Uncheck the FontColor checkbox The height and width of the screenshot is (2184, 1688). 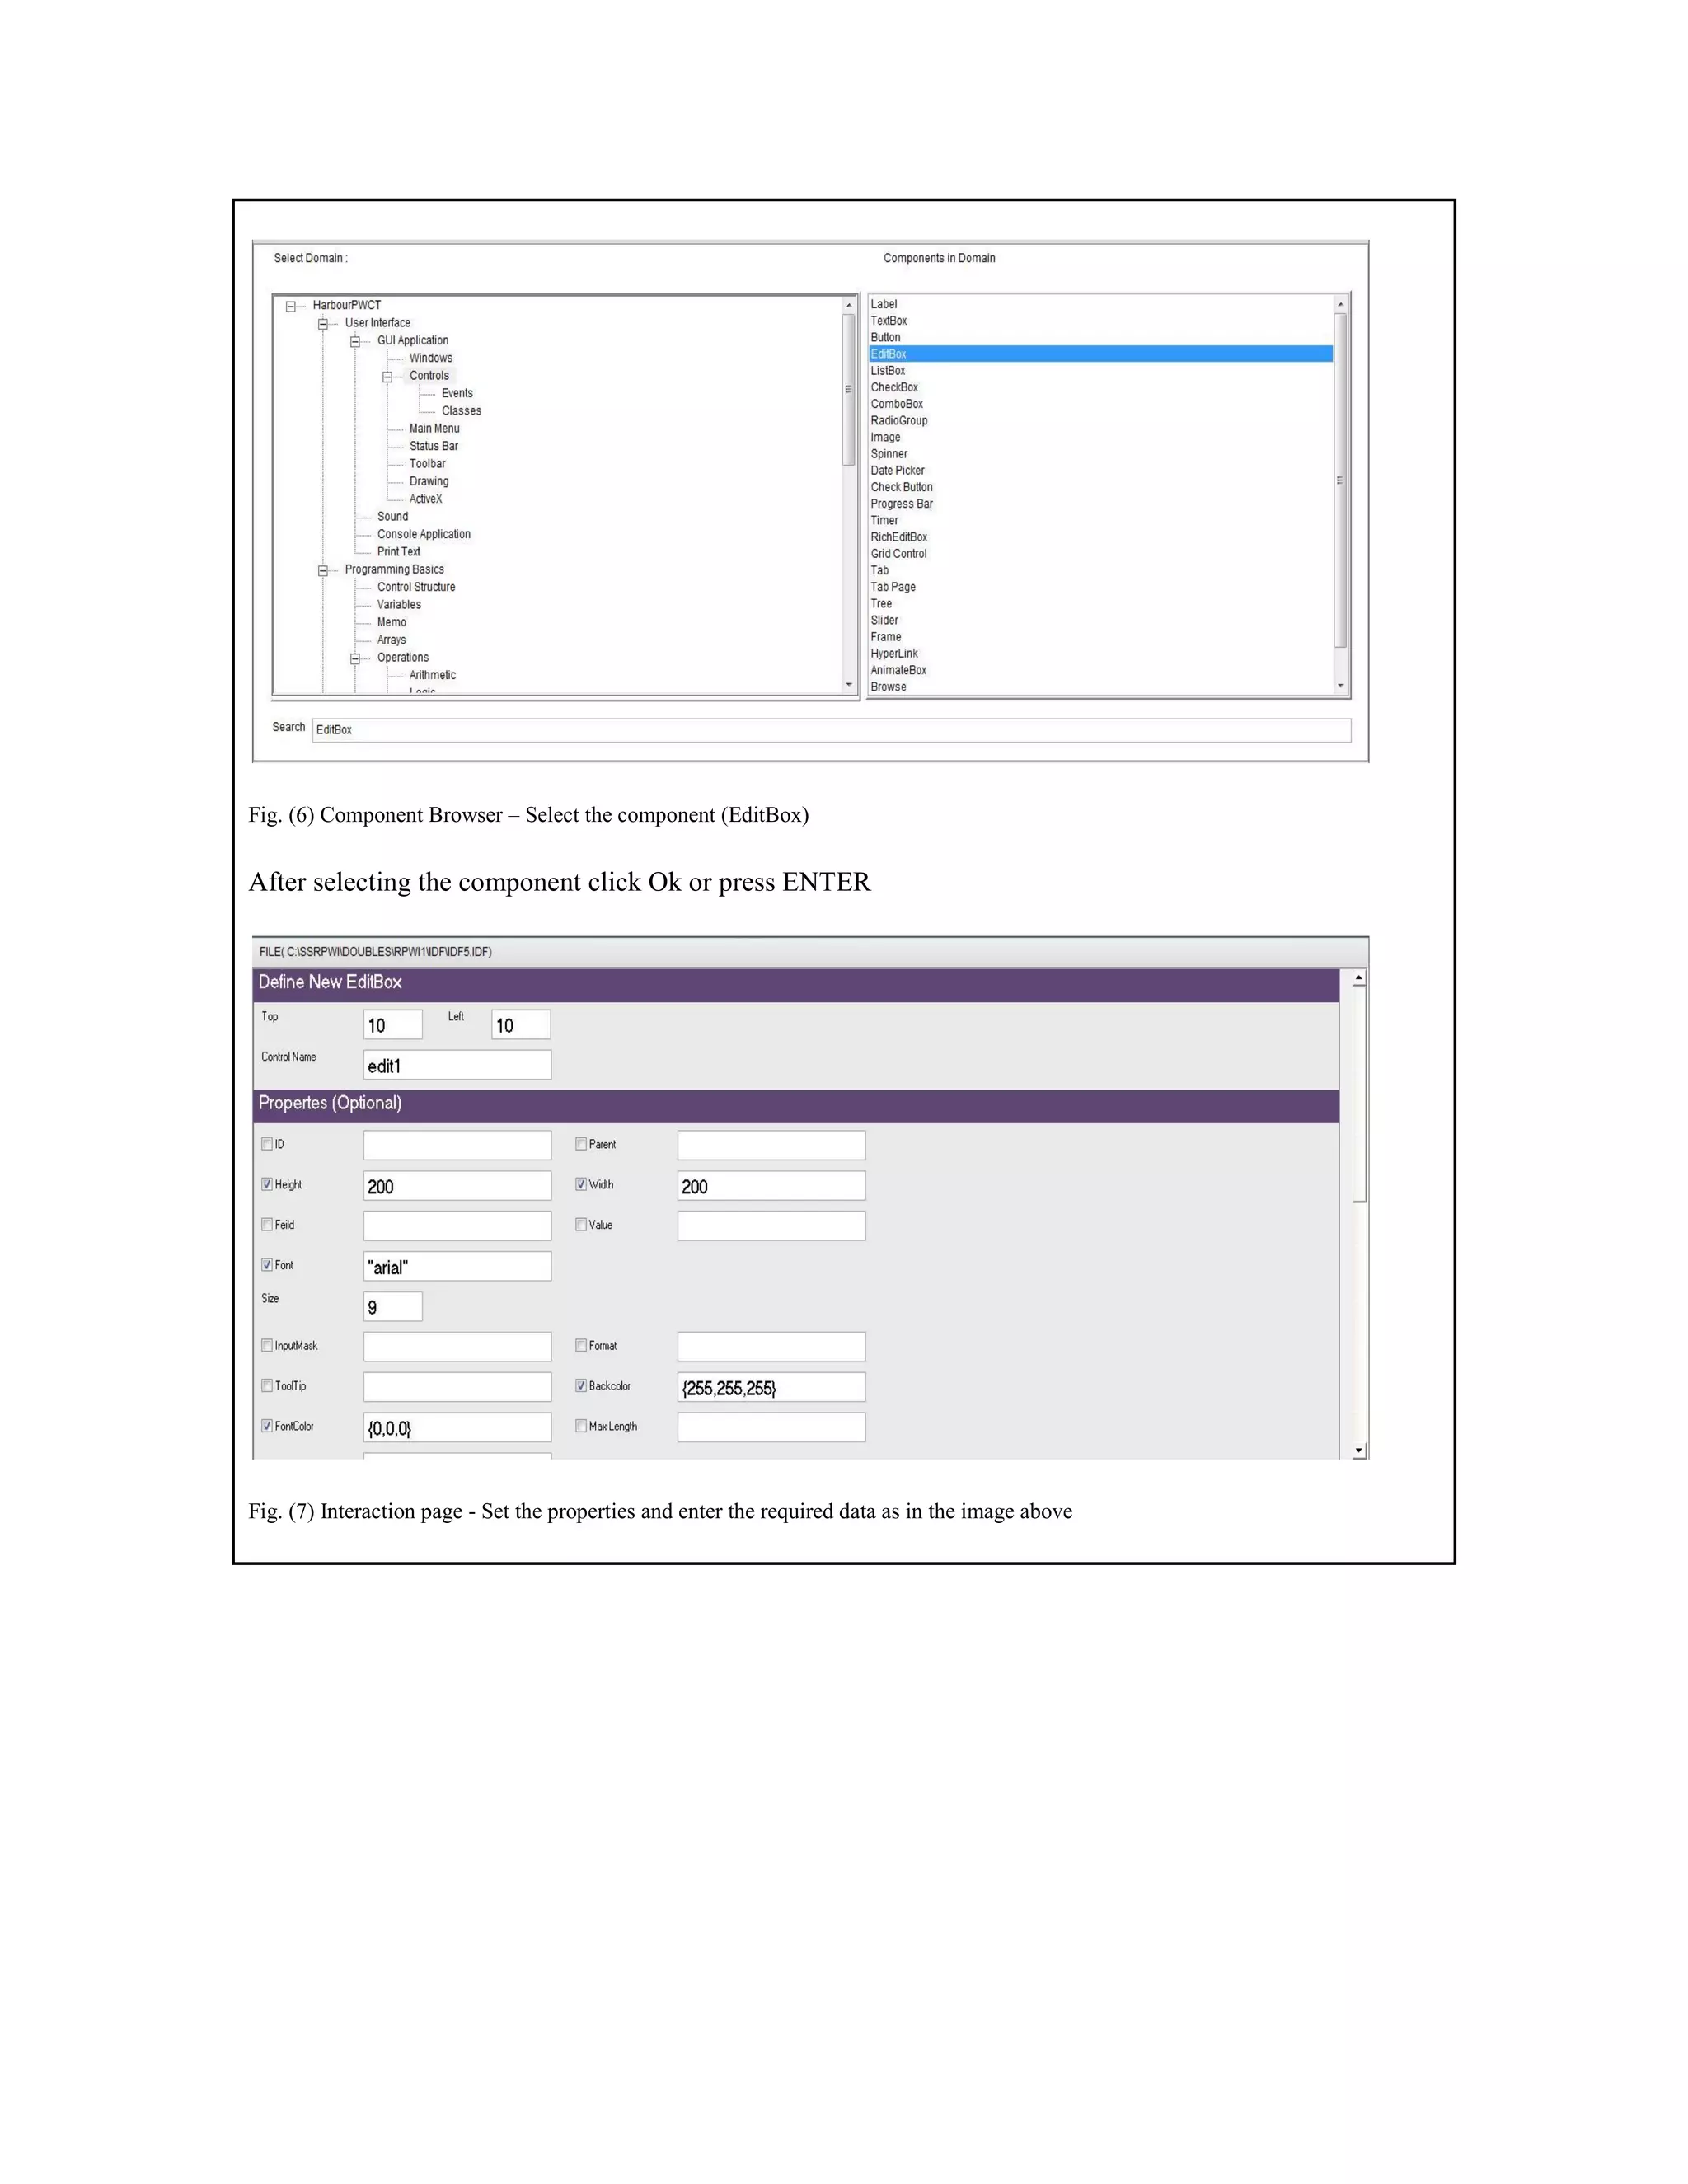pyautogui.click(x=267, y=1426)
